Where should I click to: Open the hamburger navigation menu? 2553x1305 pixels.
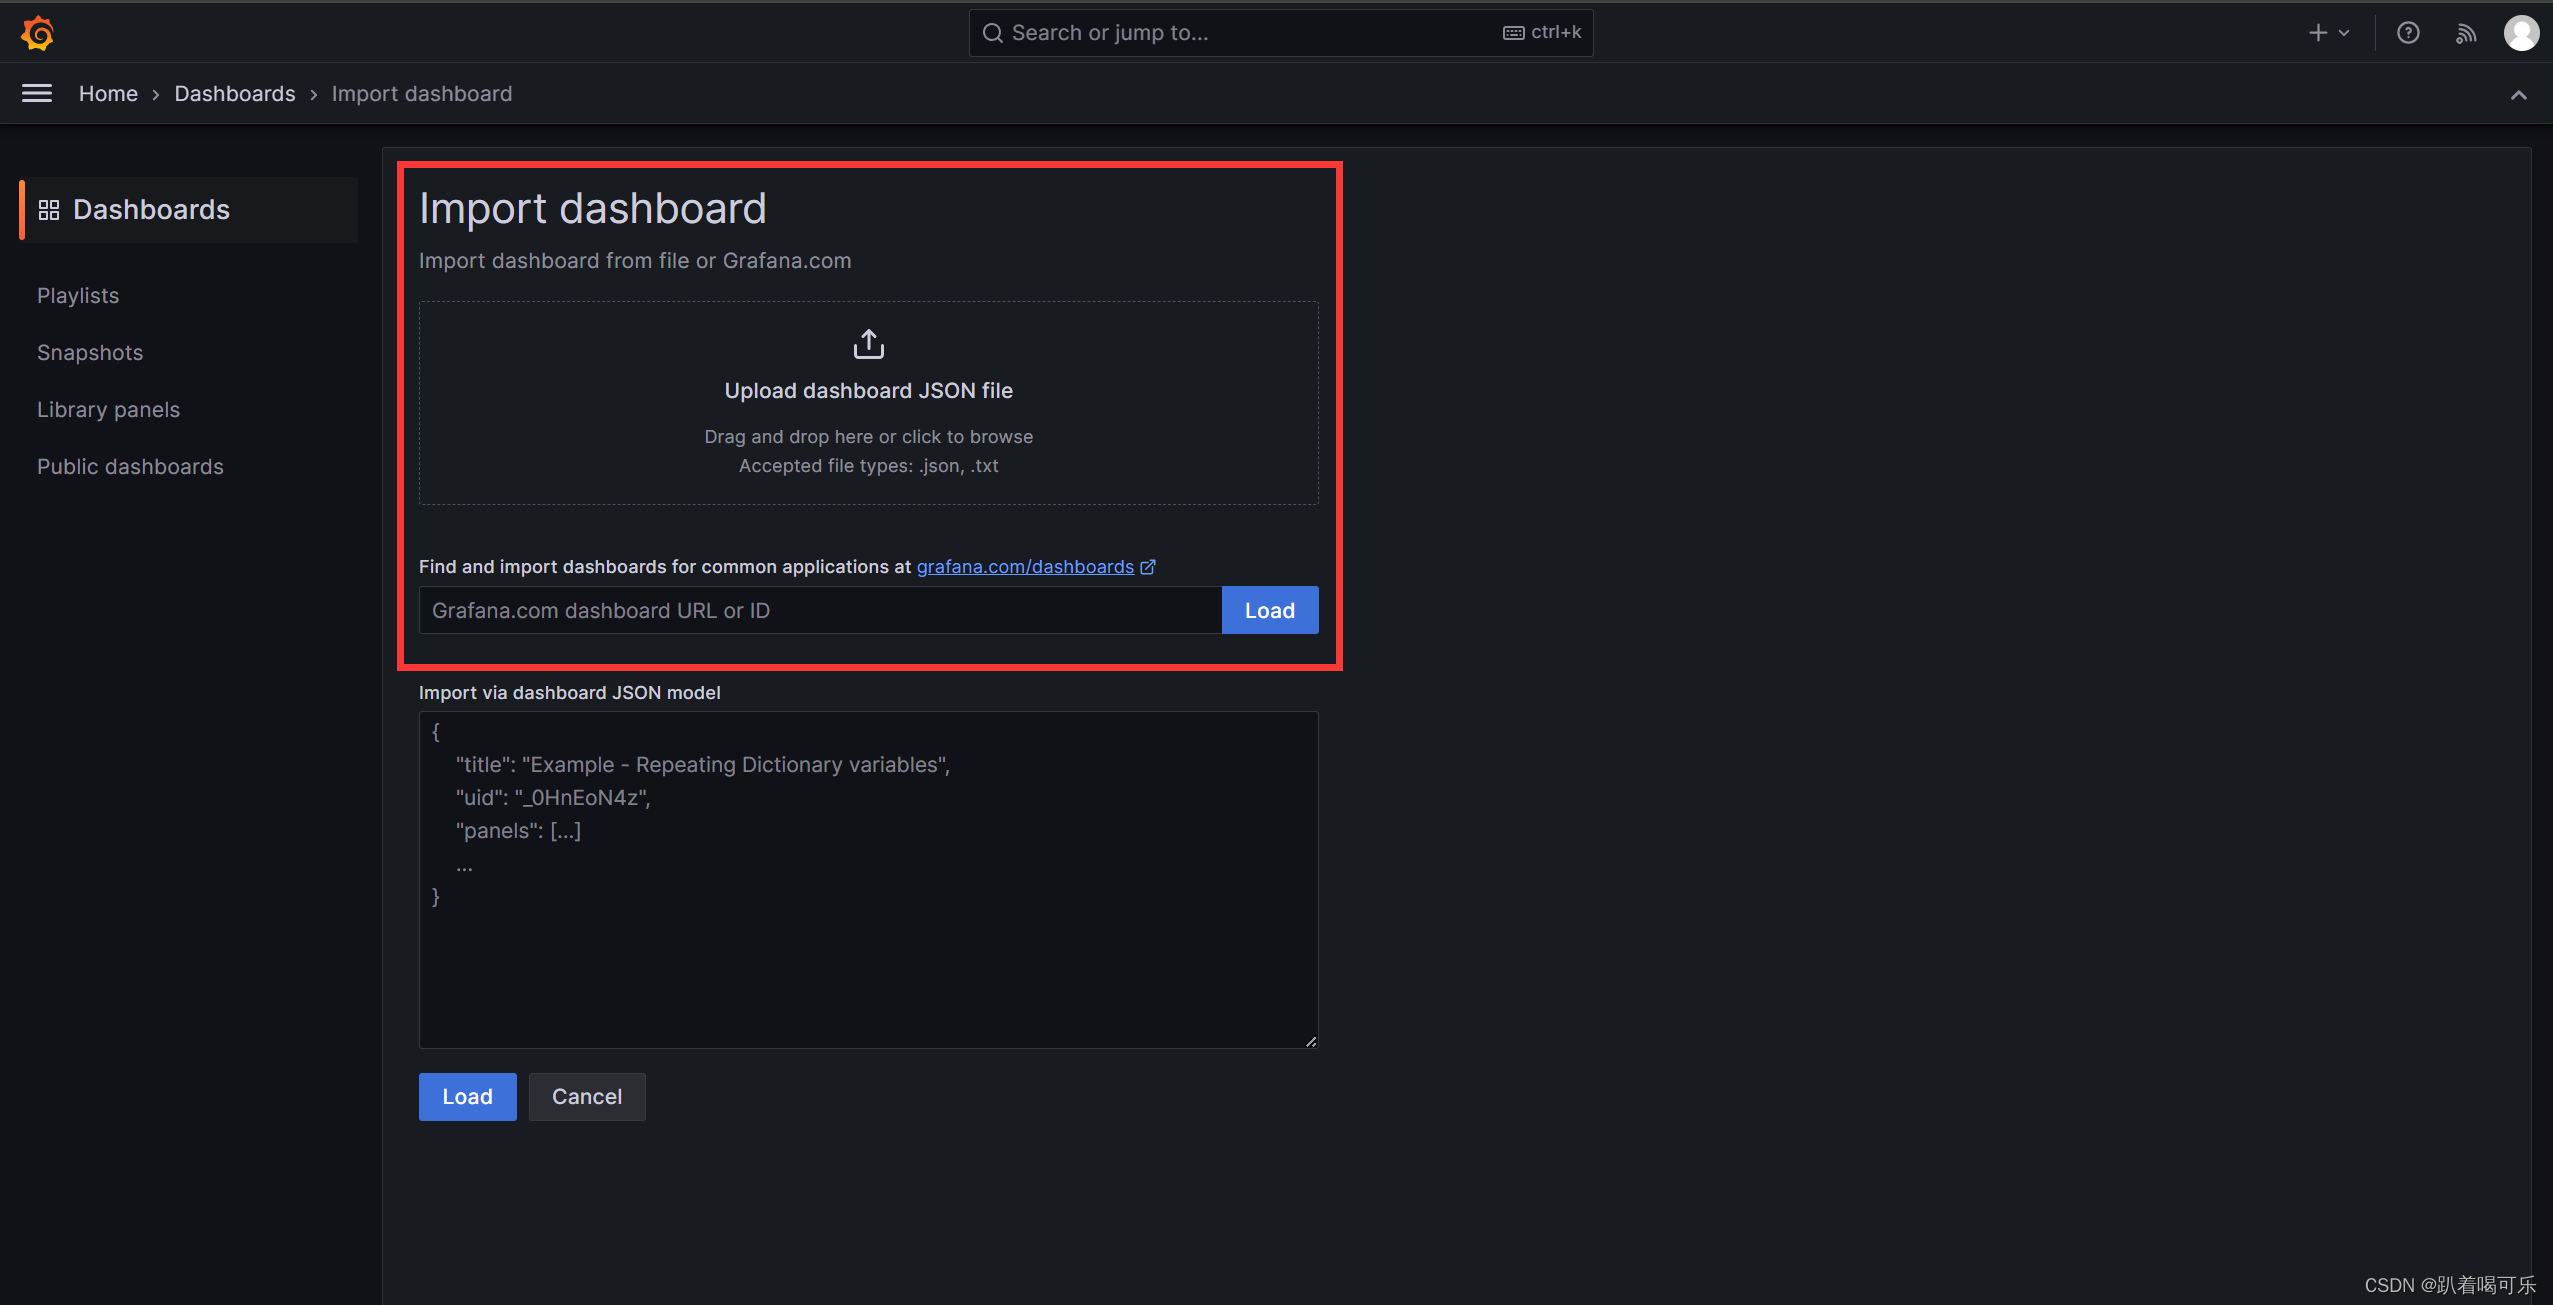pyautogui.click(x=37, y=93)
